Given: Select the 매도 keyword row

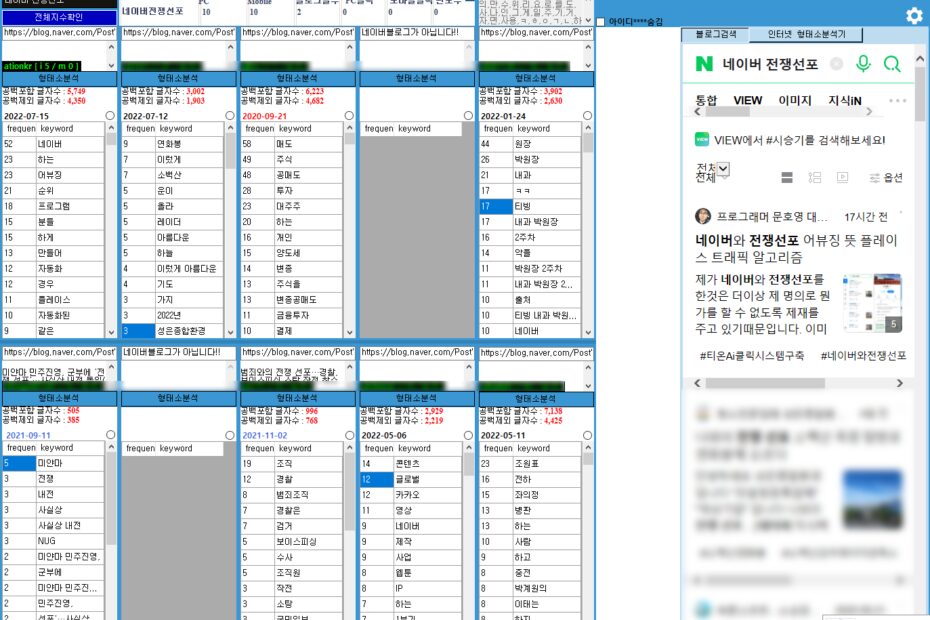Looking at the screenshot, I should [x=292, y=144].
